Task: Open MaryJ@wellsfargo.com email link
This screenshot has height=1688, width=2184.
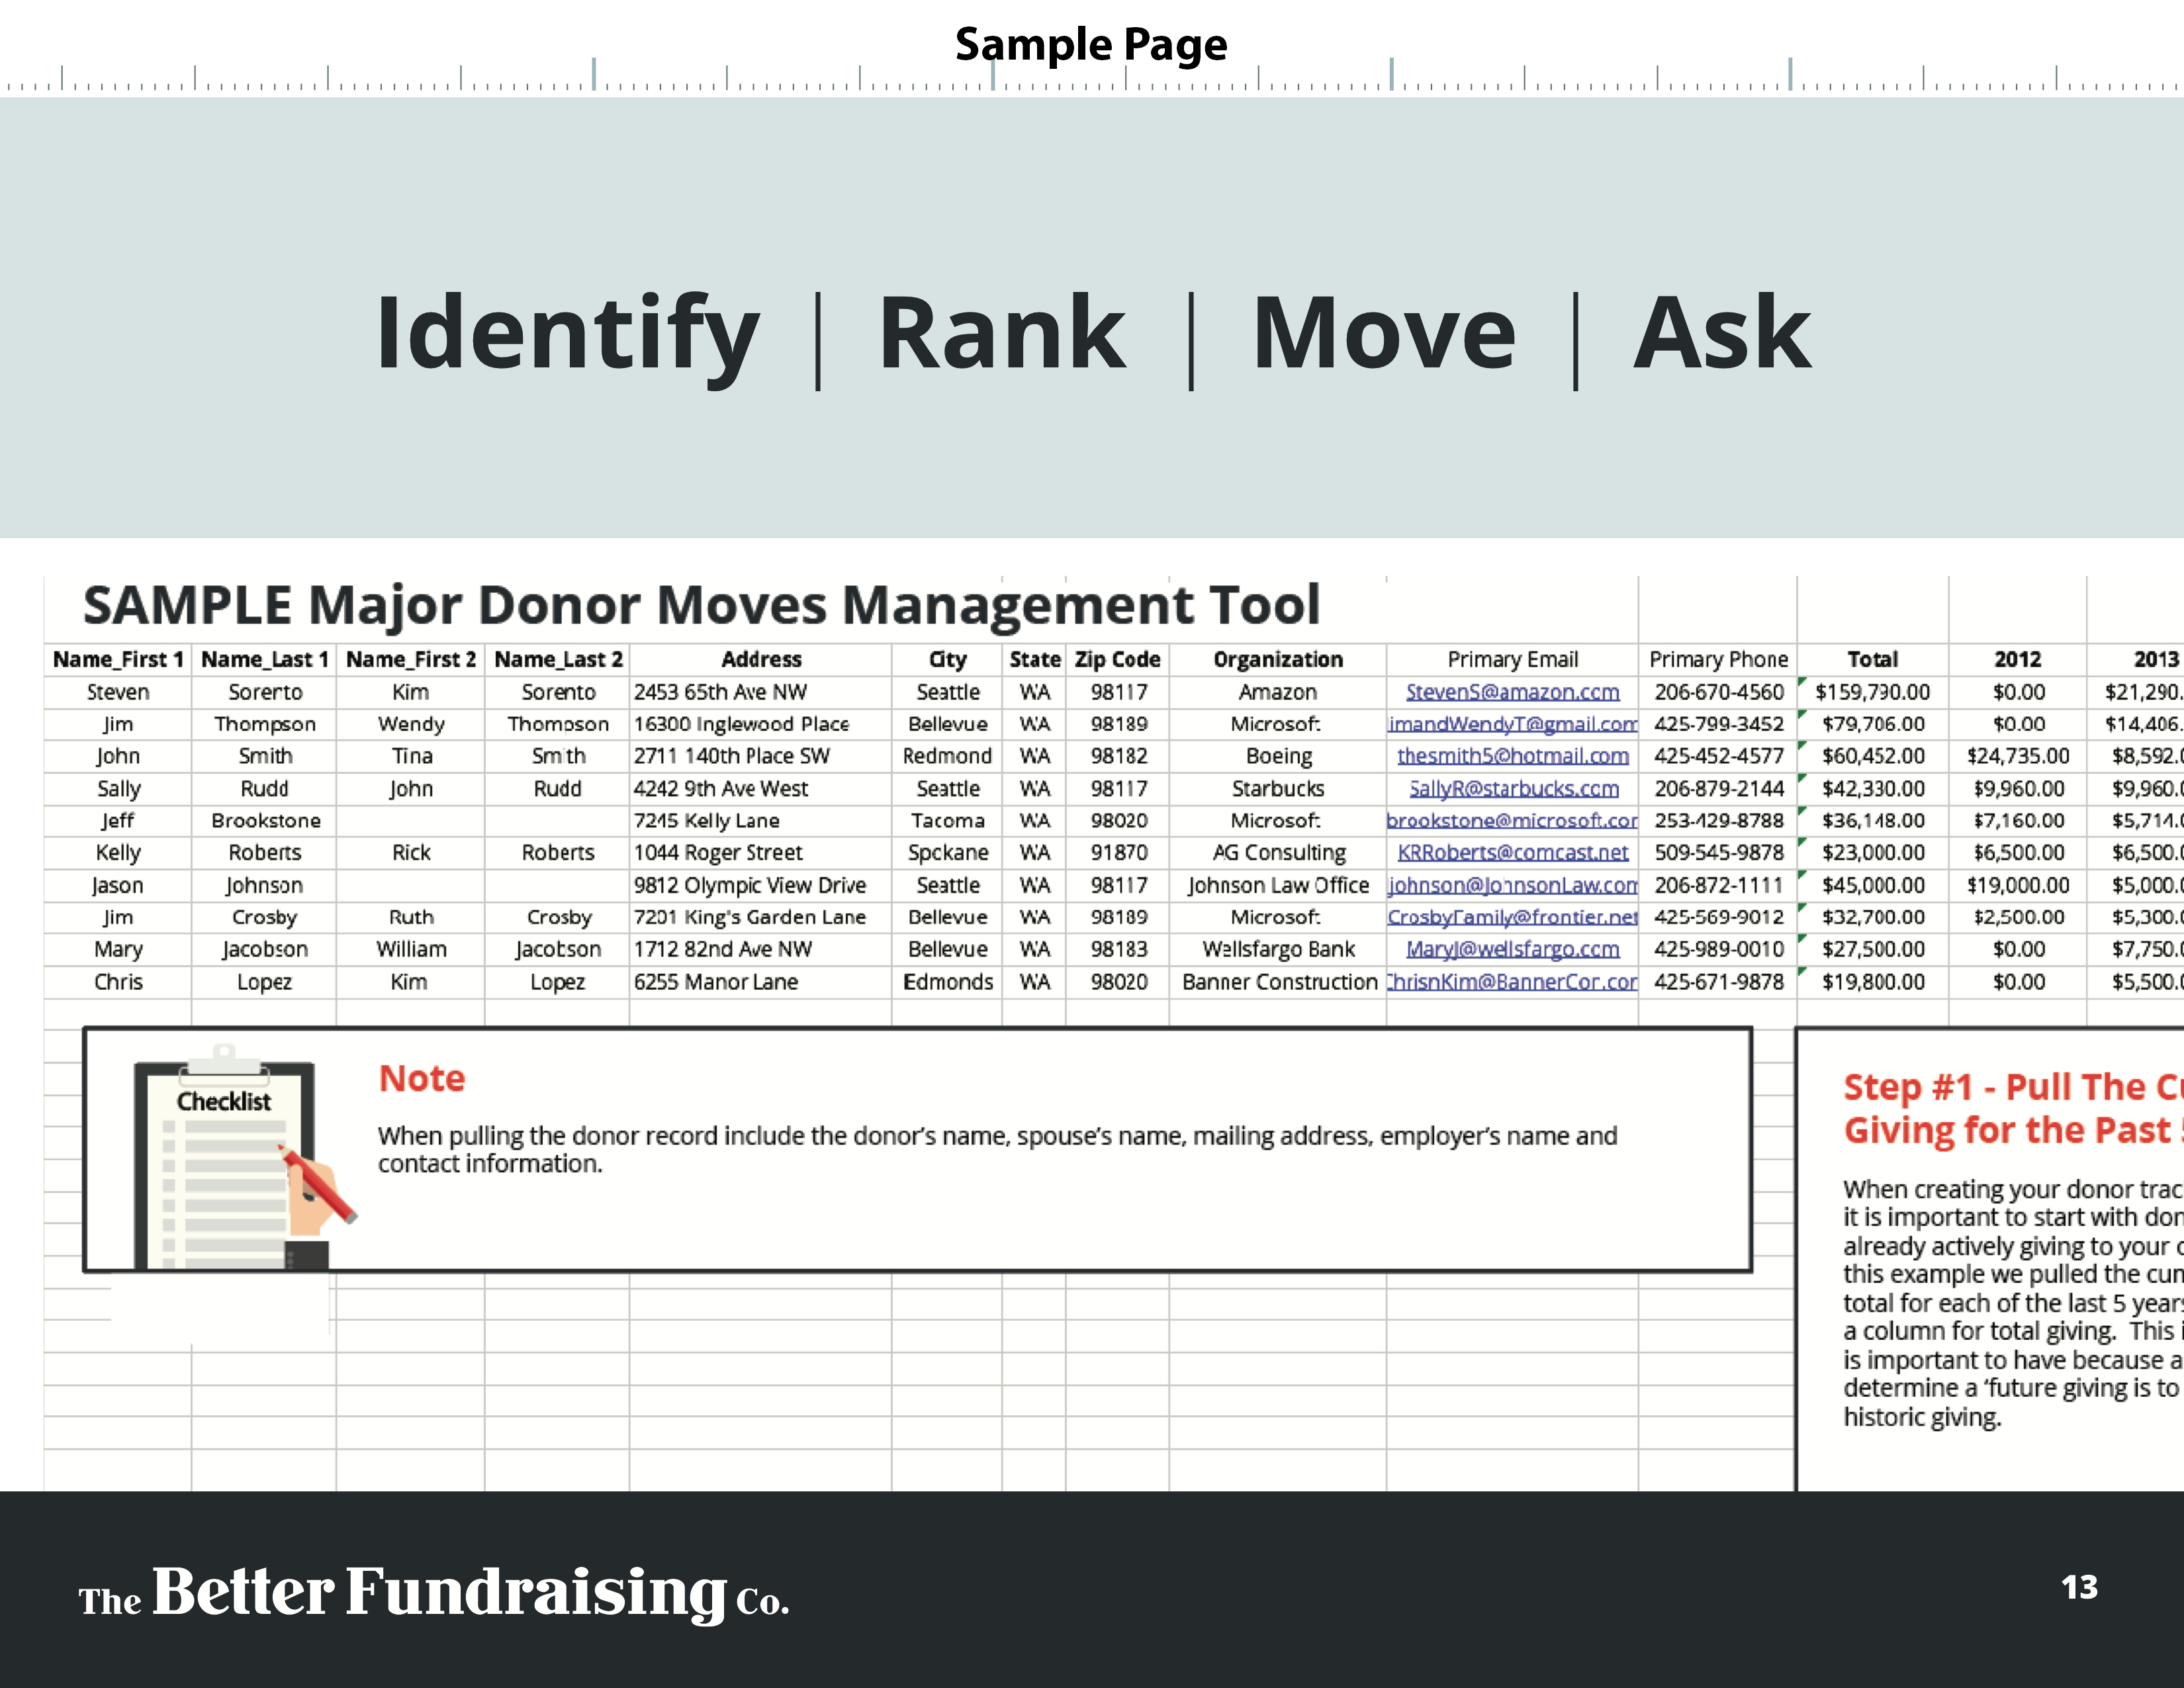Action: coord(1512,949)
